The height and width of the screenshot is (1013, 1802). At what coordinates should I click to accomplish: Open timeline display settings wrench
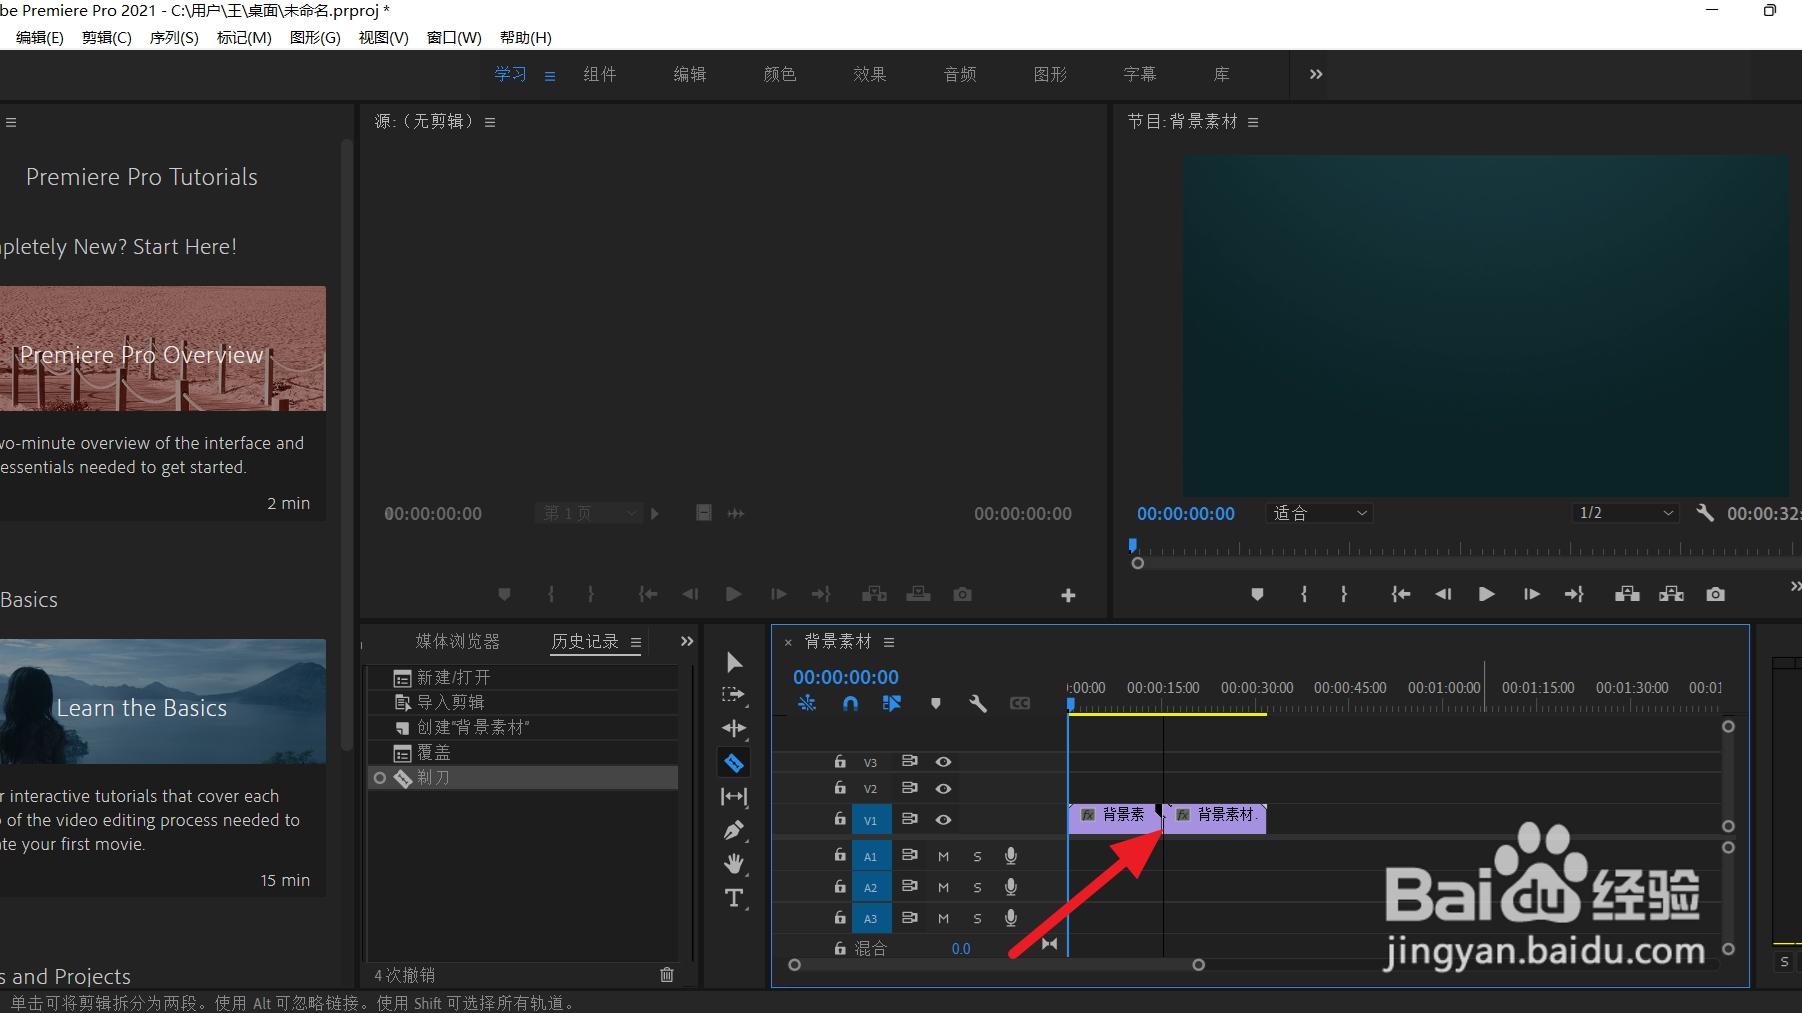pos(978,703)
